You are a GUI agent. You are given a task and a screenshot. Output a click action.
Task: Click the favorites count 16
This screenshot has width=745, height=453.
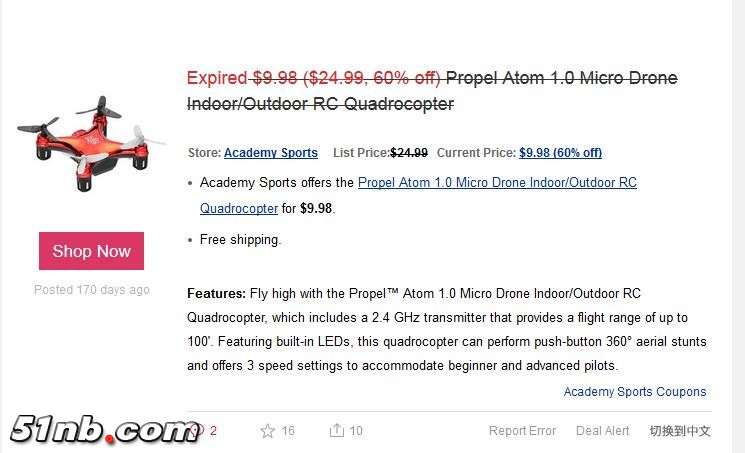[288, 431]
